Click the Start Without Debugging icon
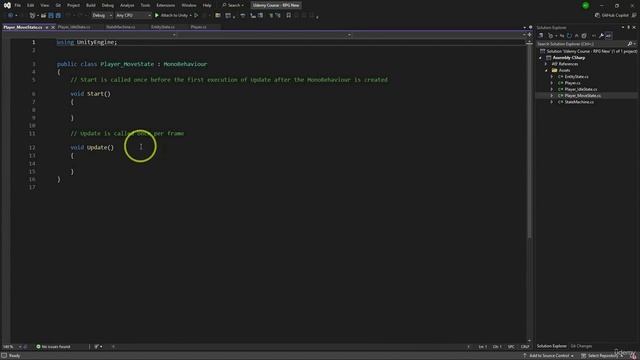This screenshot has height=360, width=640. click(x=196, y=16)
